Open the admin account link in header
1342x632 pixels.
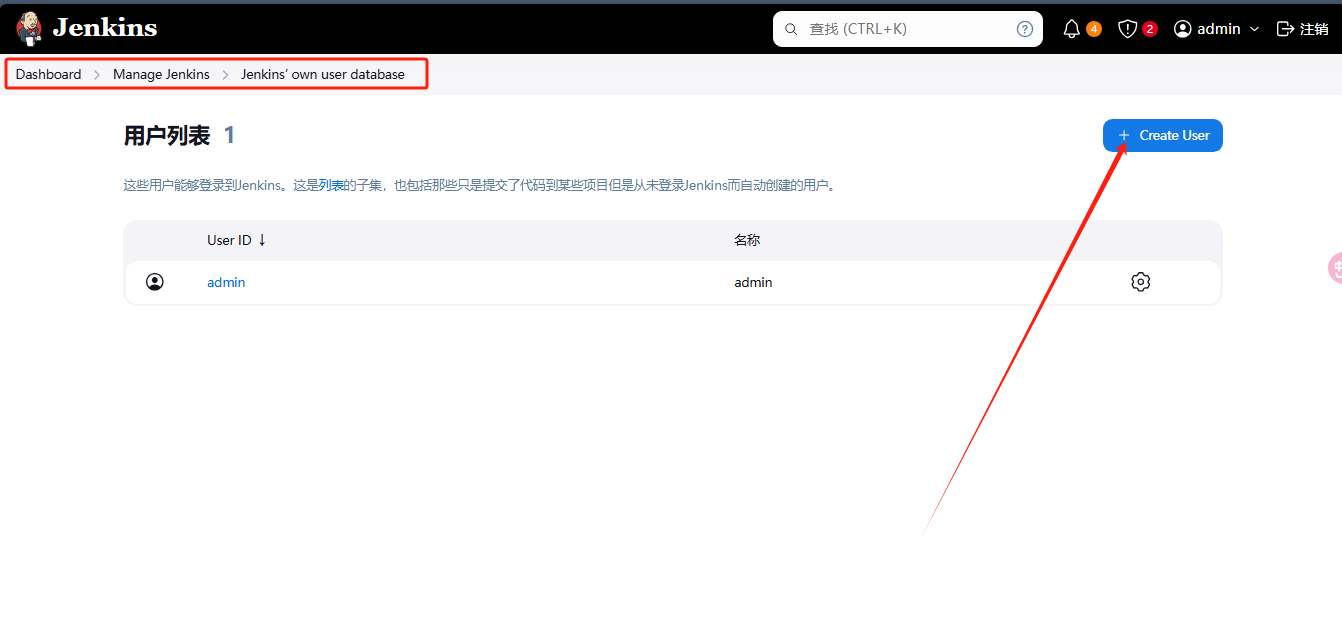pyautogui.click(x=1218, y=29)
